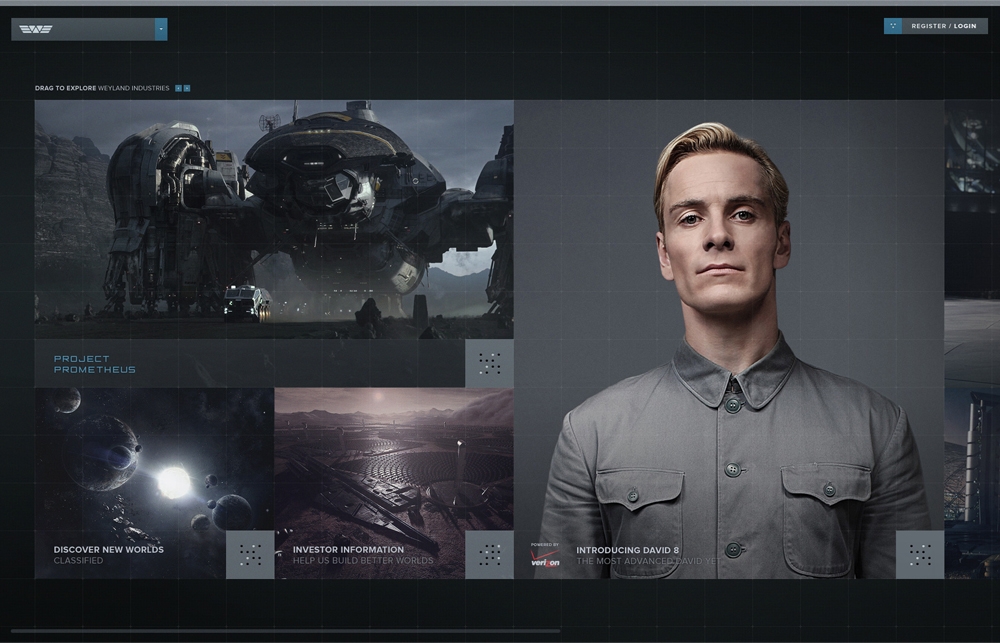The width and height of the screenshot is (1000, 643).
Task: Click the Weyland winged logo
Action: click(x=36, y=29)
